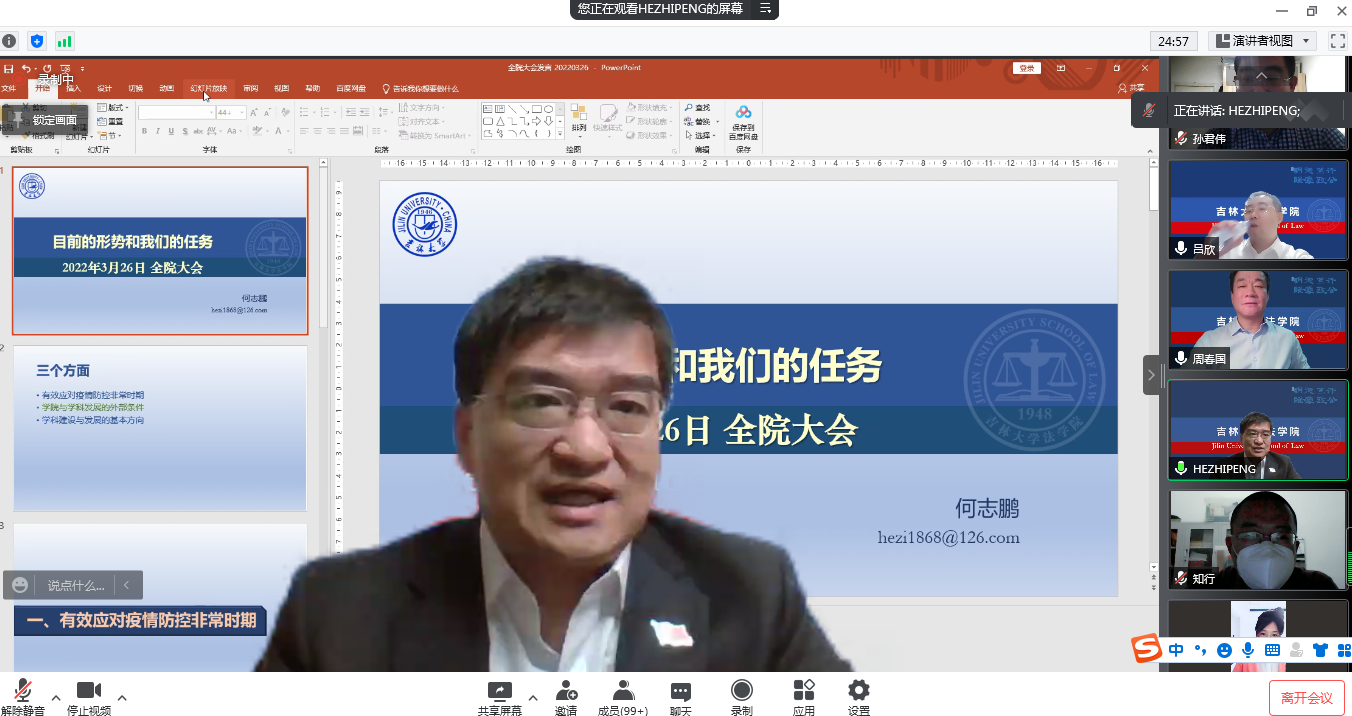Open the 应用 apps menu
The height and width of the screenshot is (716, 1352).
[x=804, y=696]
